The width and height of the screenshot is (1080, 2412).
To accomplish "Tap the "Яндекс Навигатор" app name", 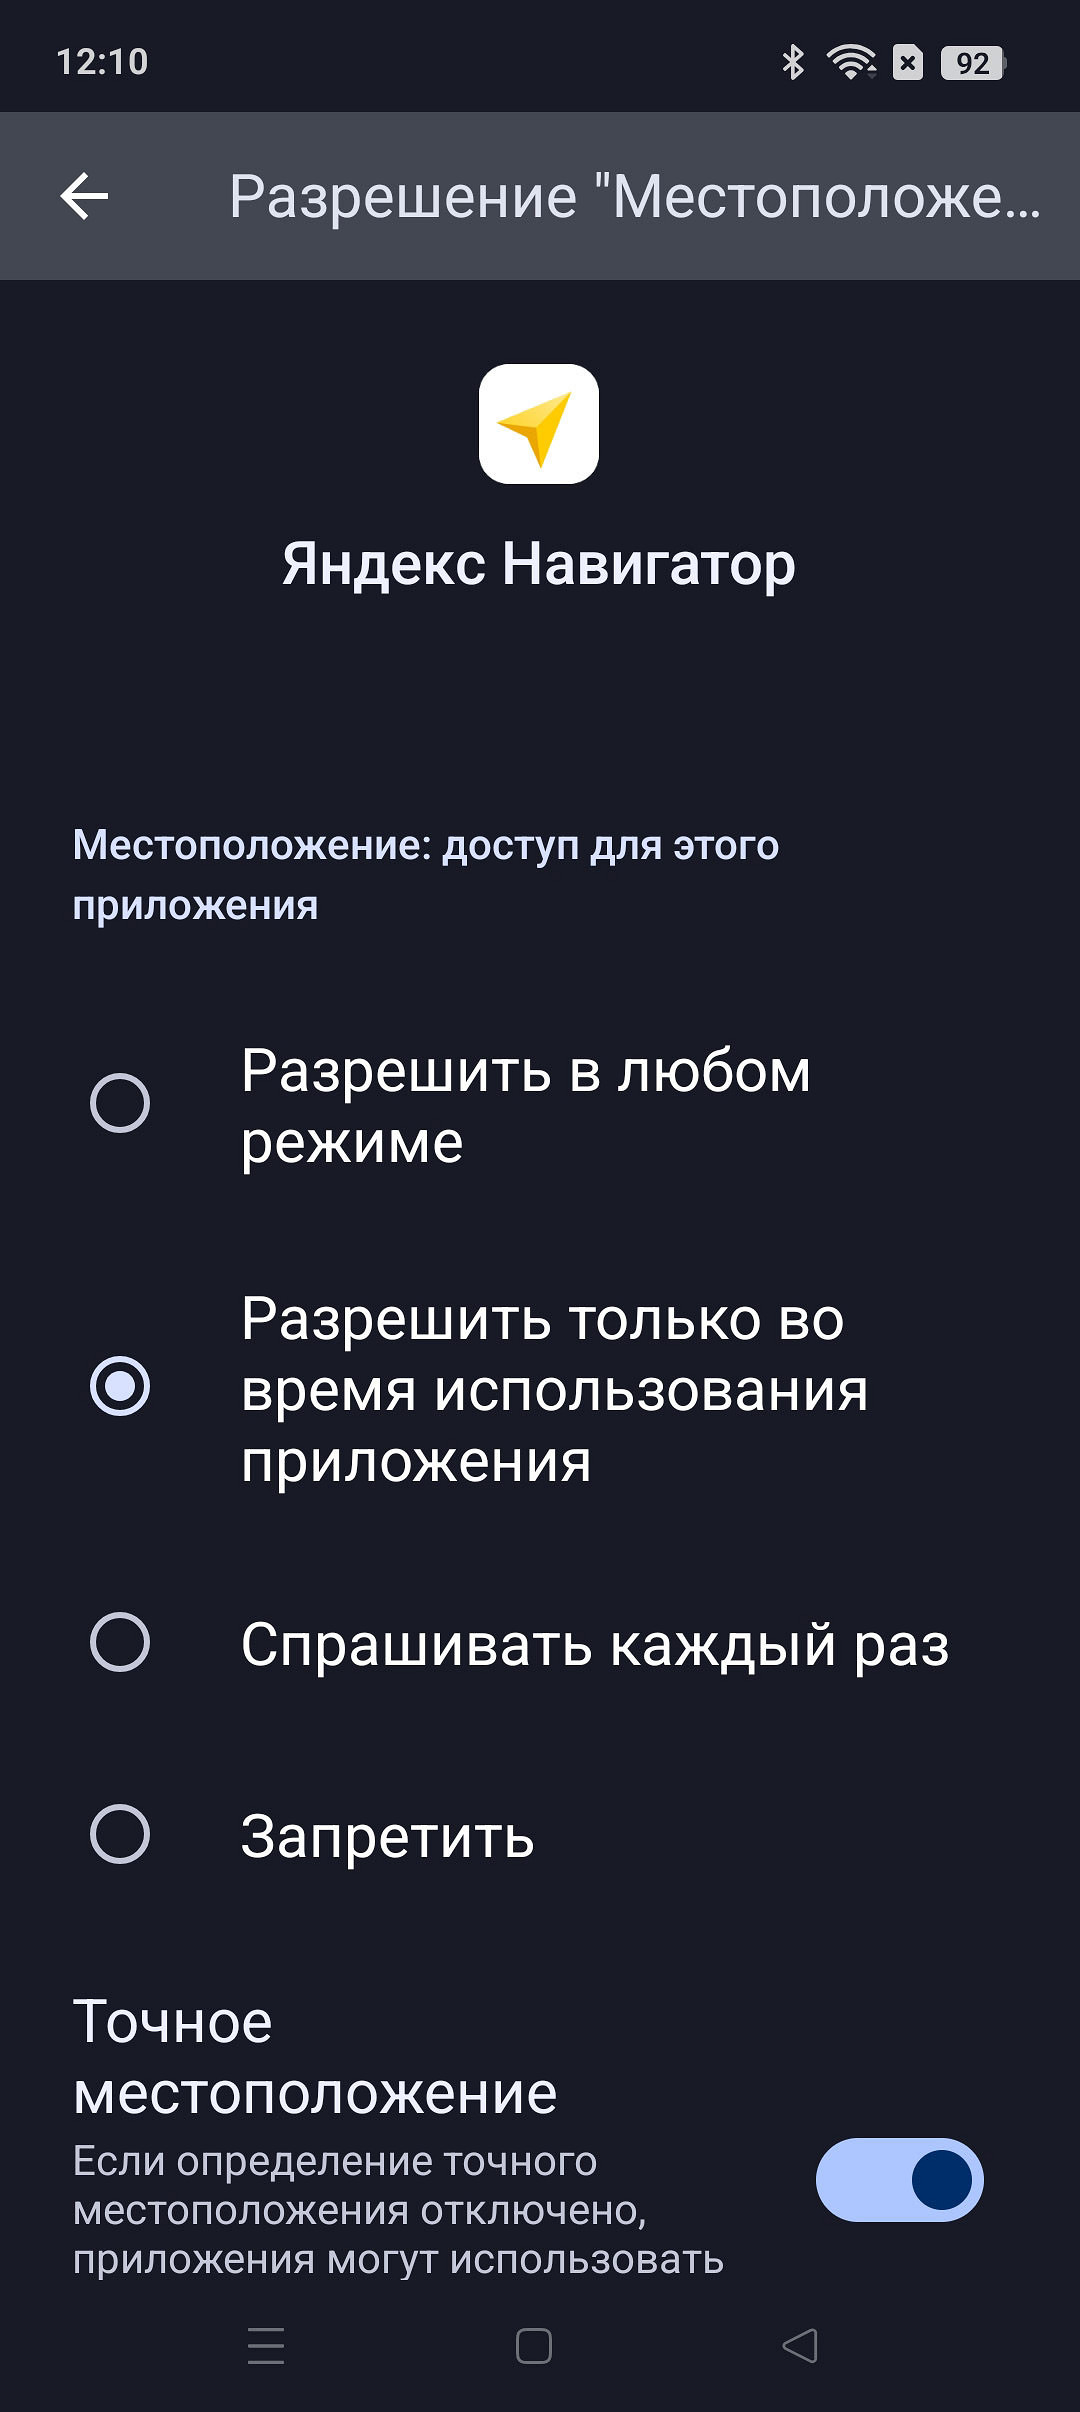I will (x=539, y=564).
